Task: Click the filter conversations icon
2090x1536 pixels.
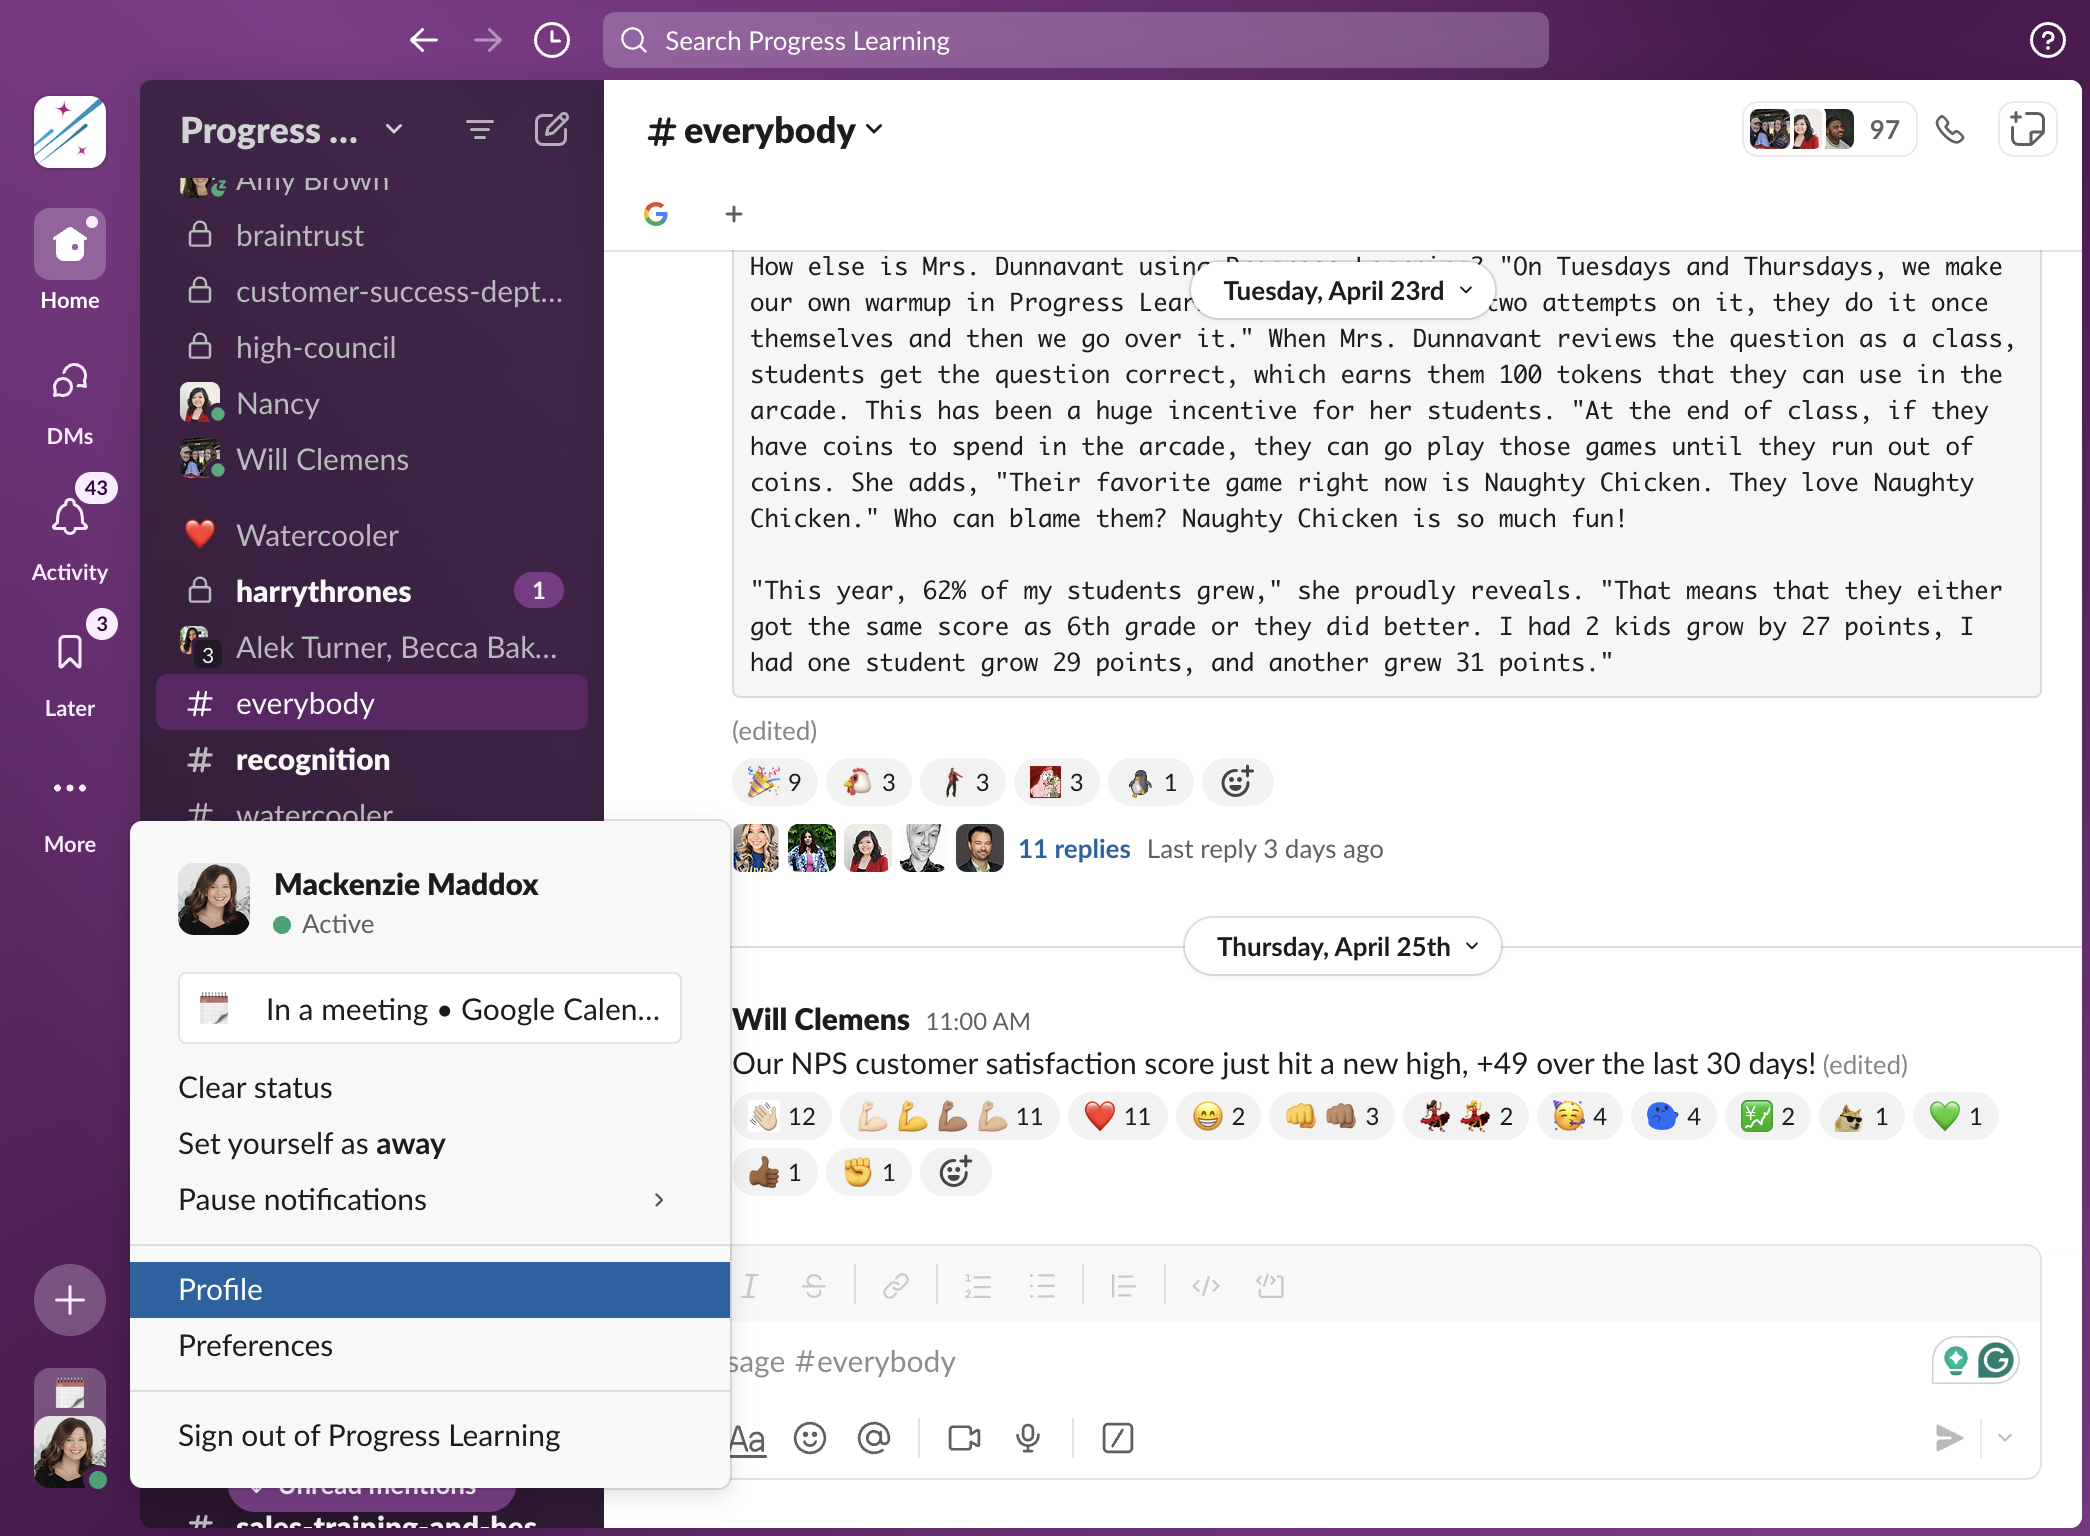Action: [480, 130]
